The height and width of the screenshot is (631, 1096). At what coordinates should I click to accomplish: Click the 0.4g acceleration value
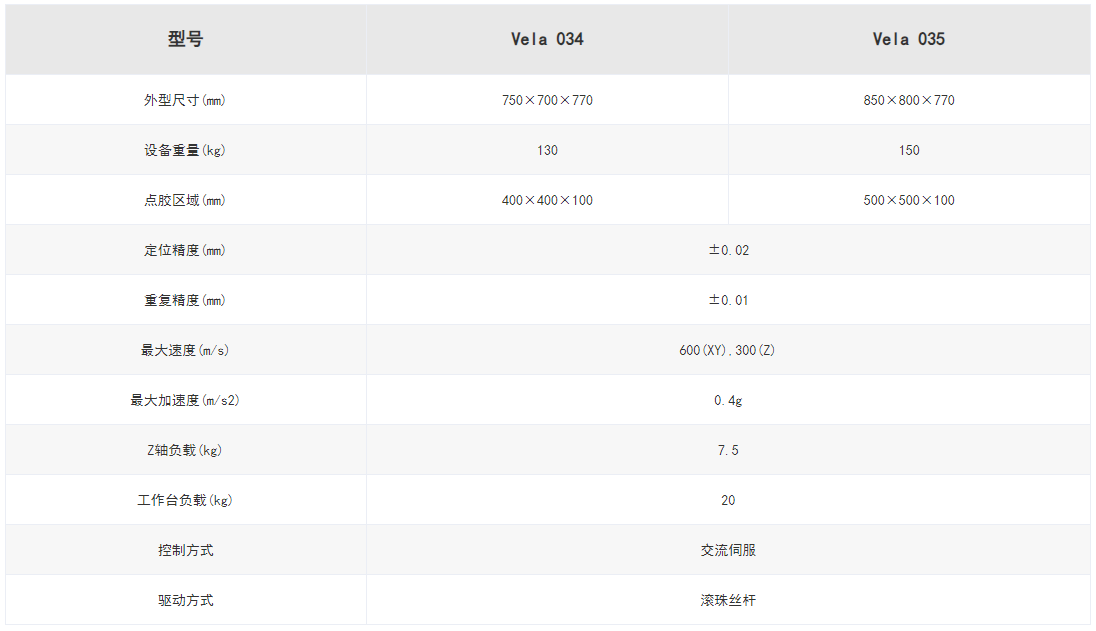728,400
